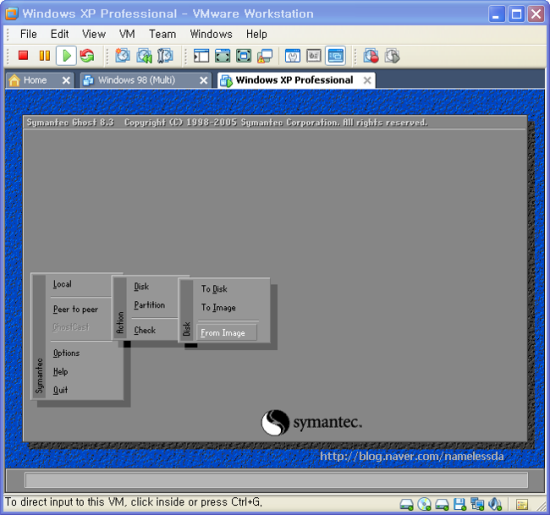This screenshot has height=515, width=550.
Task: Open the Team menu
Action: [x=163, y=34]
